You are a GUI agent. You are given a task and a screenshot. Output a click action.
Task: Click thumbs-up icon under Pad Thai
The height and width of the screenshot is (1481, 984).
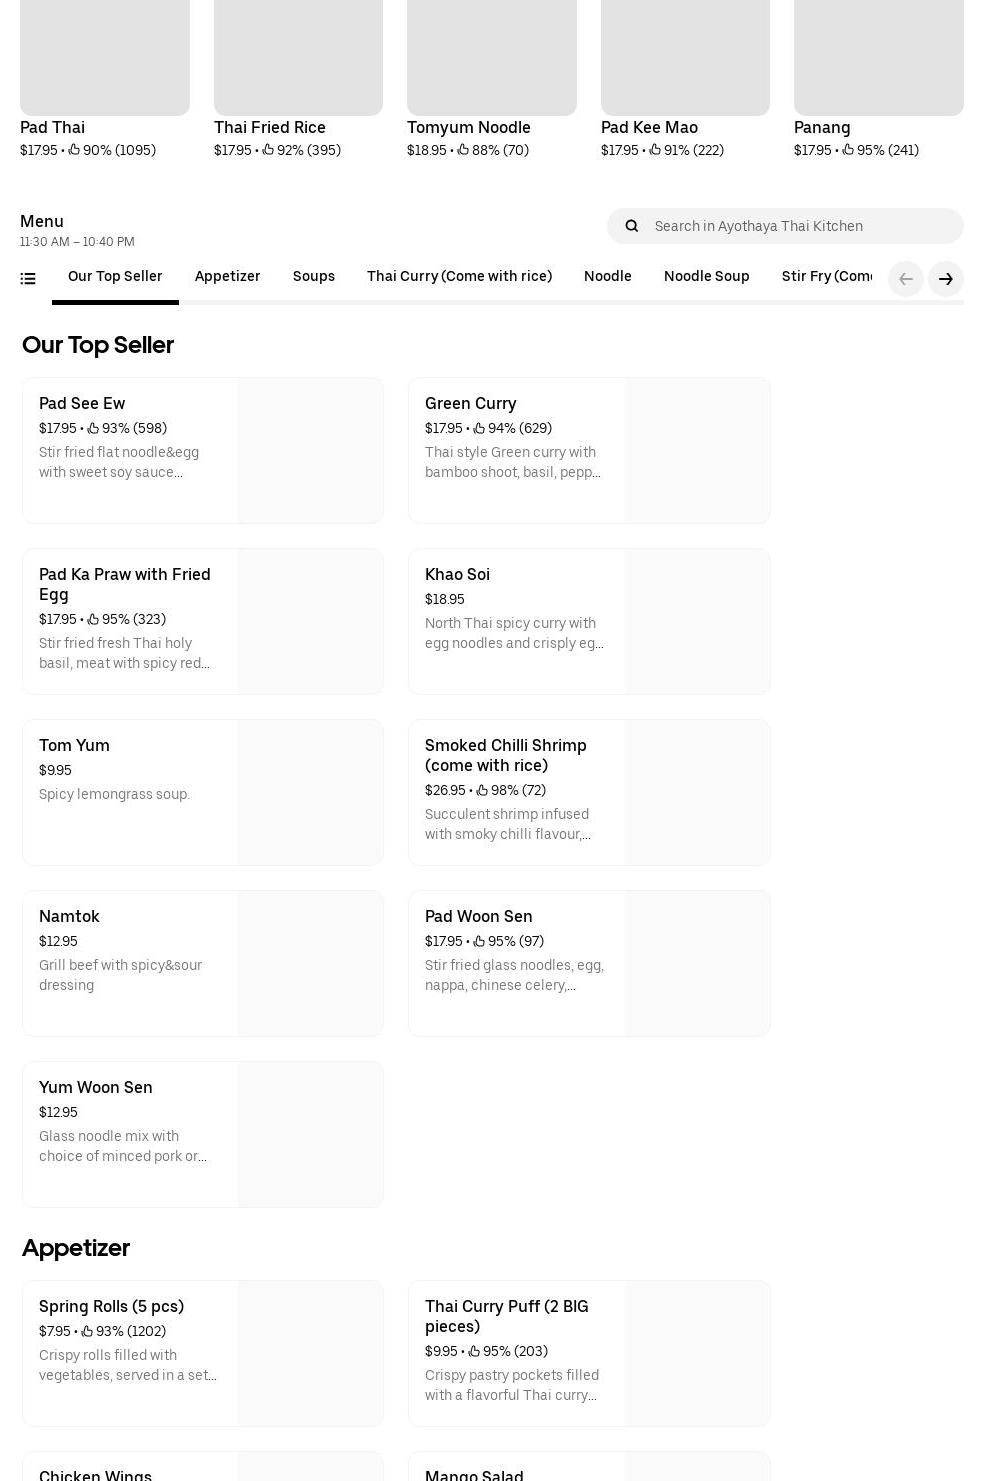pyautogui.click(x=74, y=150)
